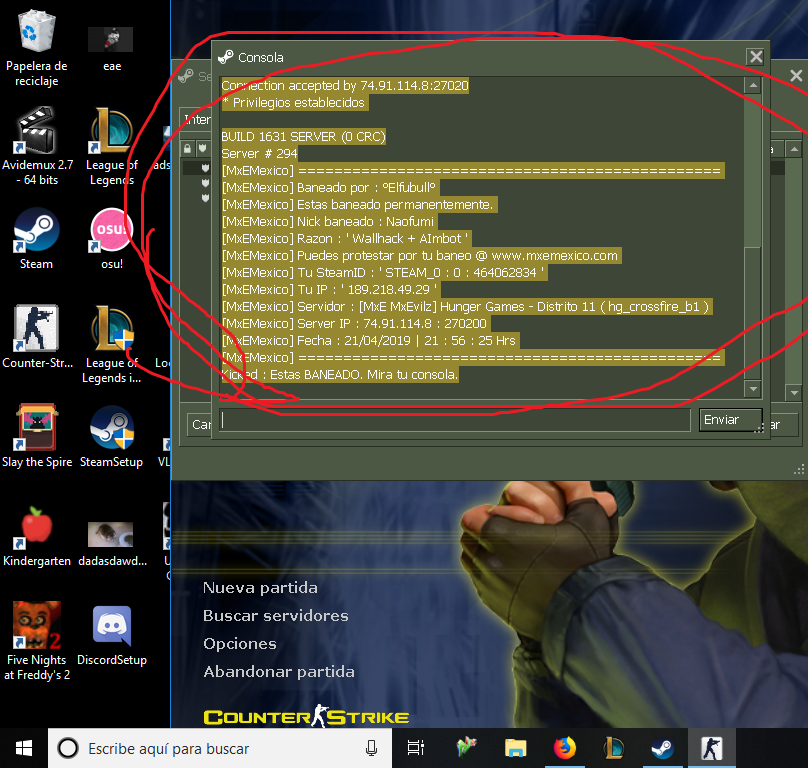Image resolution: width=808 pixels, height=768 pixels.
Task: Click the "Razon : ' Wallhack + AImbot '" line
Action: coord(347,239)
